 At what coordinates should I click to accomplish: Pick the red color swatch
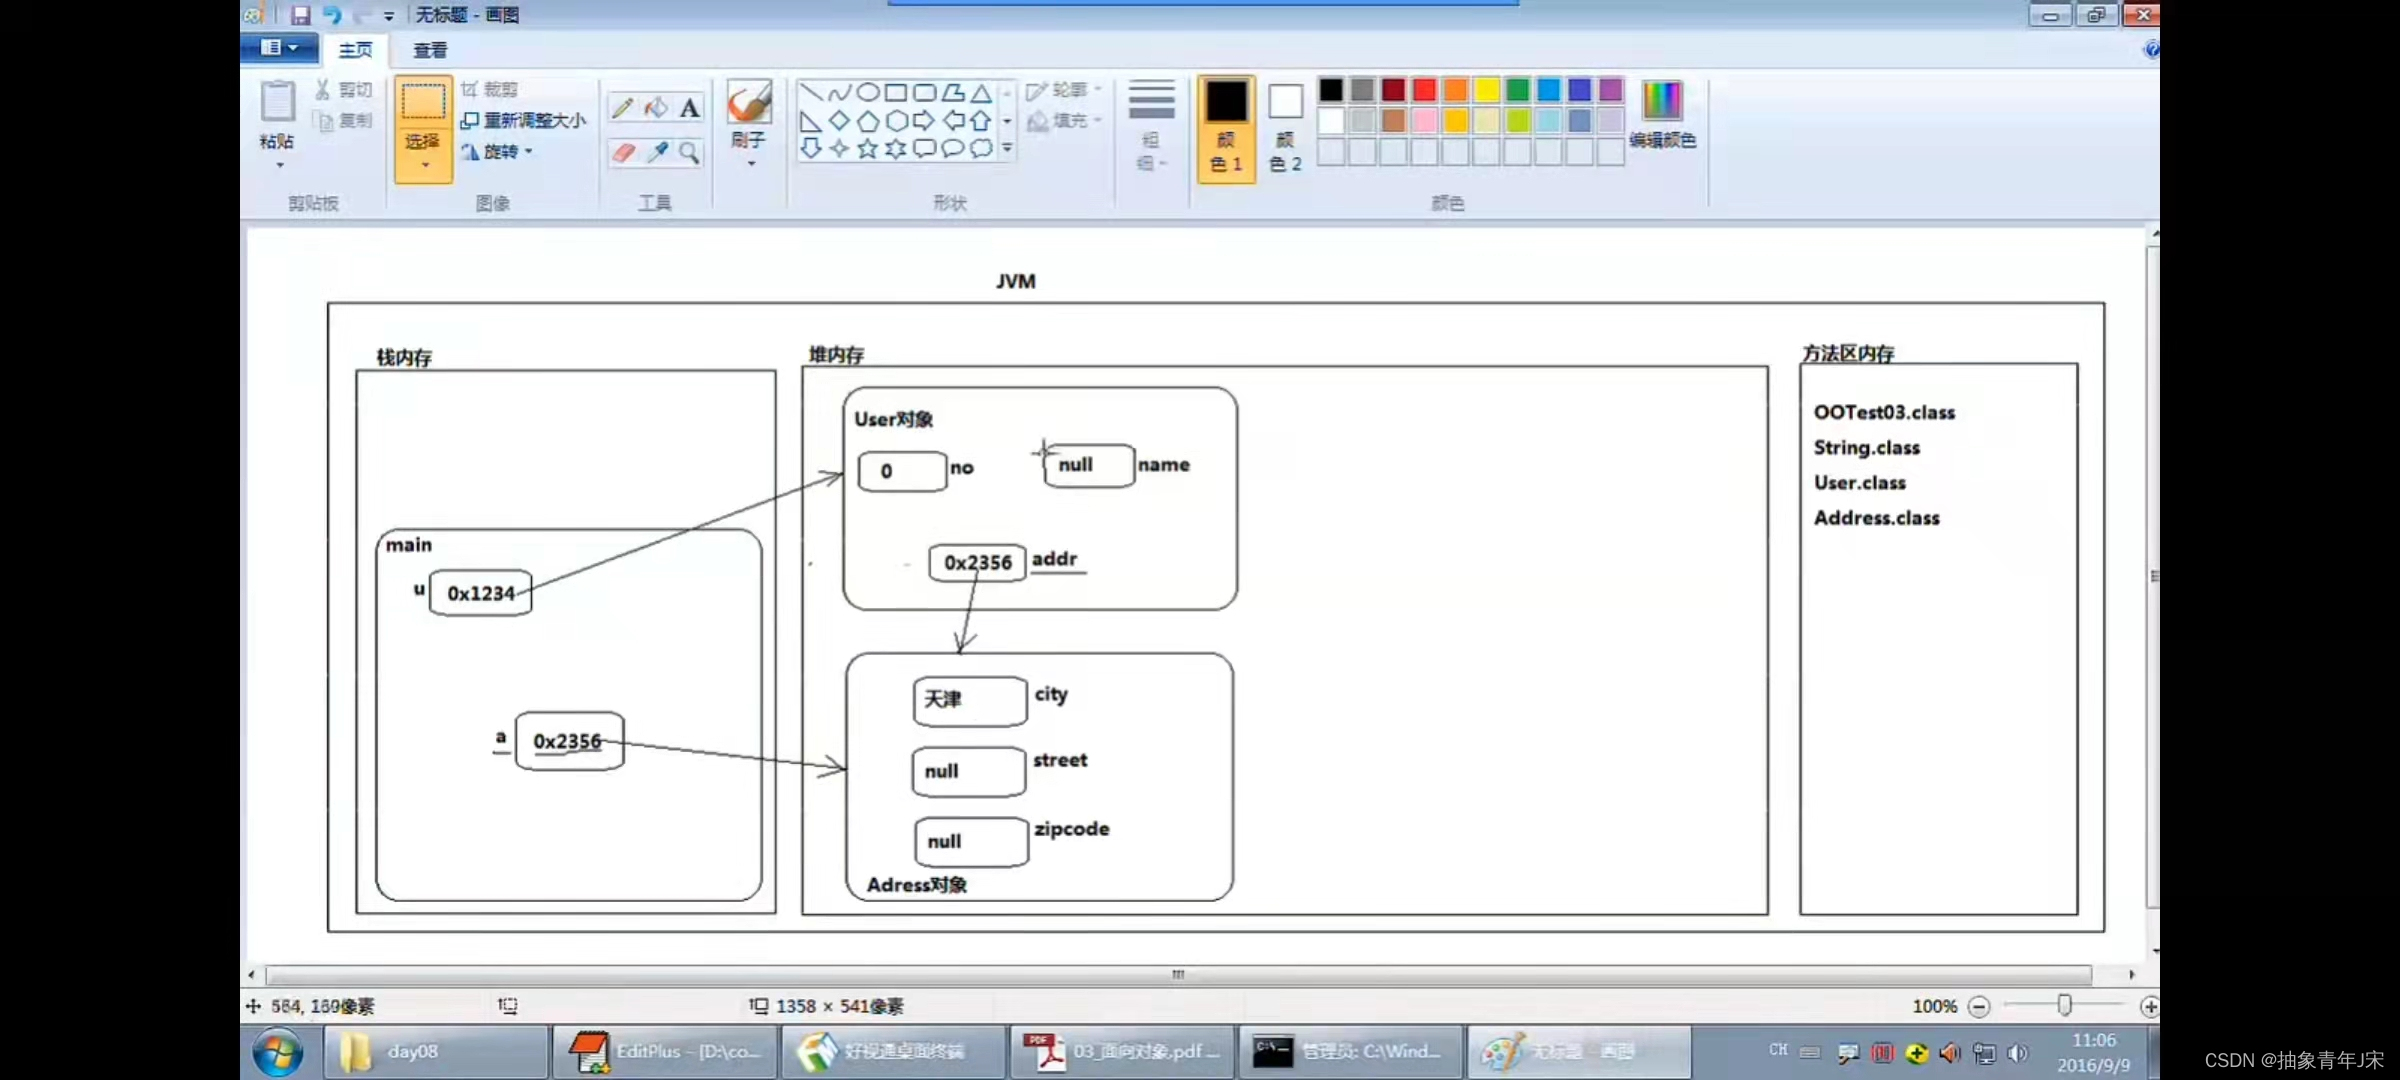click(1424, 90)
